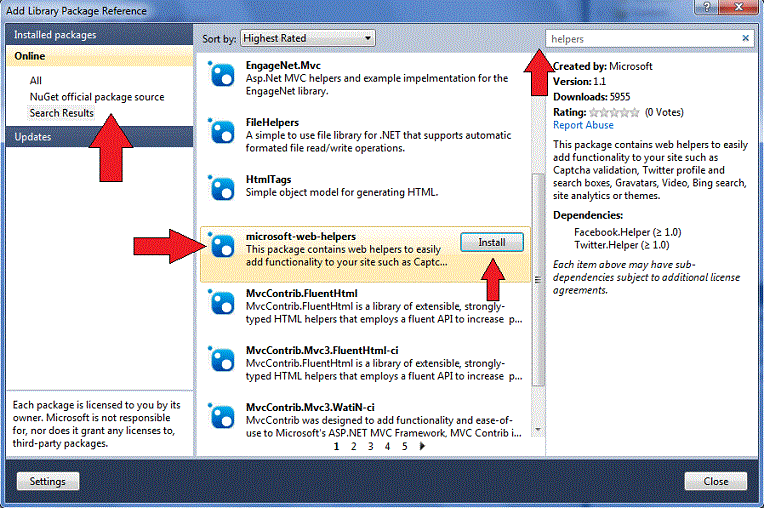Select the MvcContrib.Mvc3.WatiN-ci package title

(x=310, y=407)
